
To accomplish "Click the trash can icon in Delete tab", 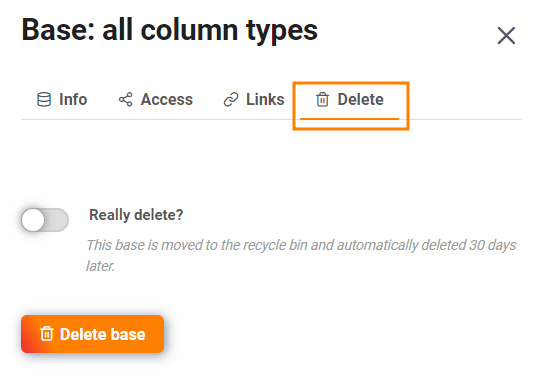I will tap(322, 99).
